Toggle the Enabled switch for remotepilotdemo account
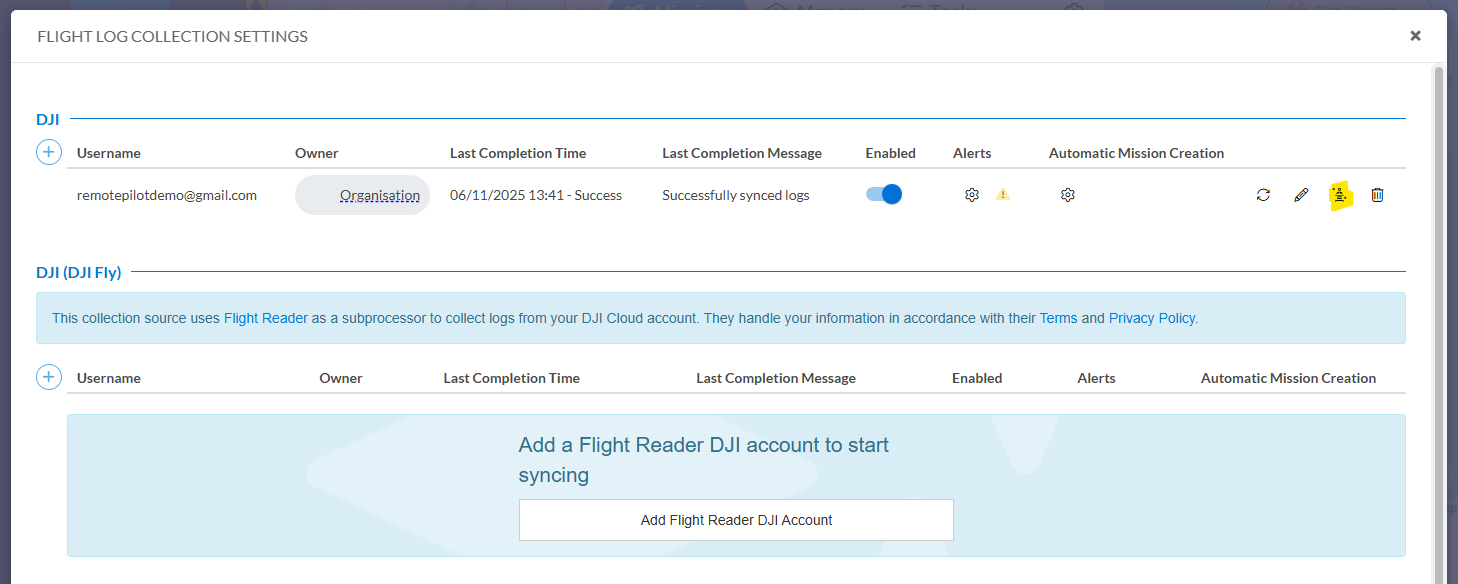 (884, 194)
